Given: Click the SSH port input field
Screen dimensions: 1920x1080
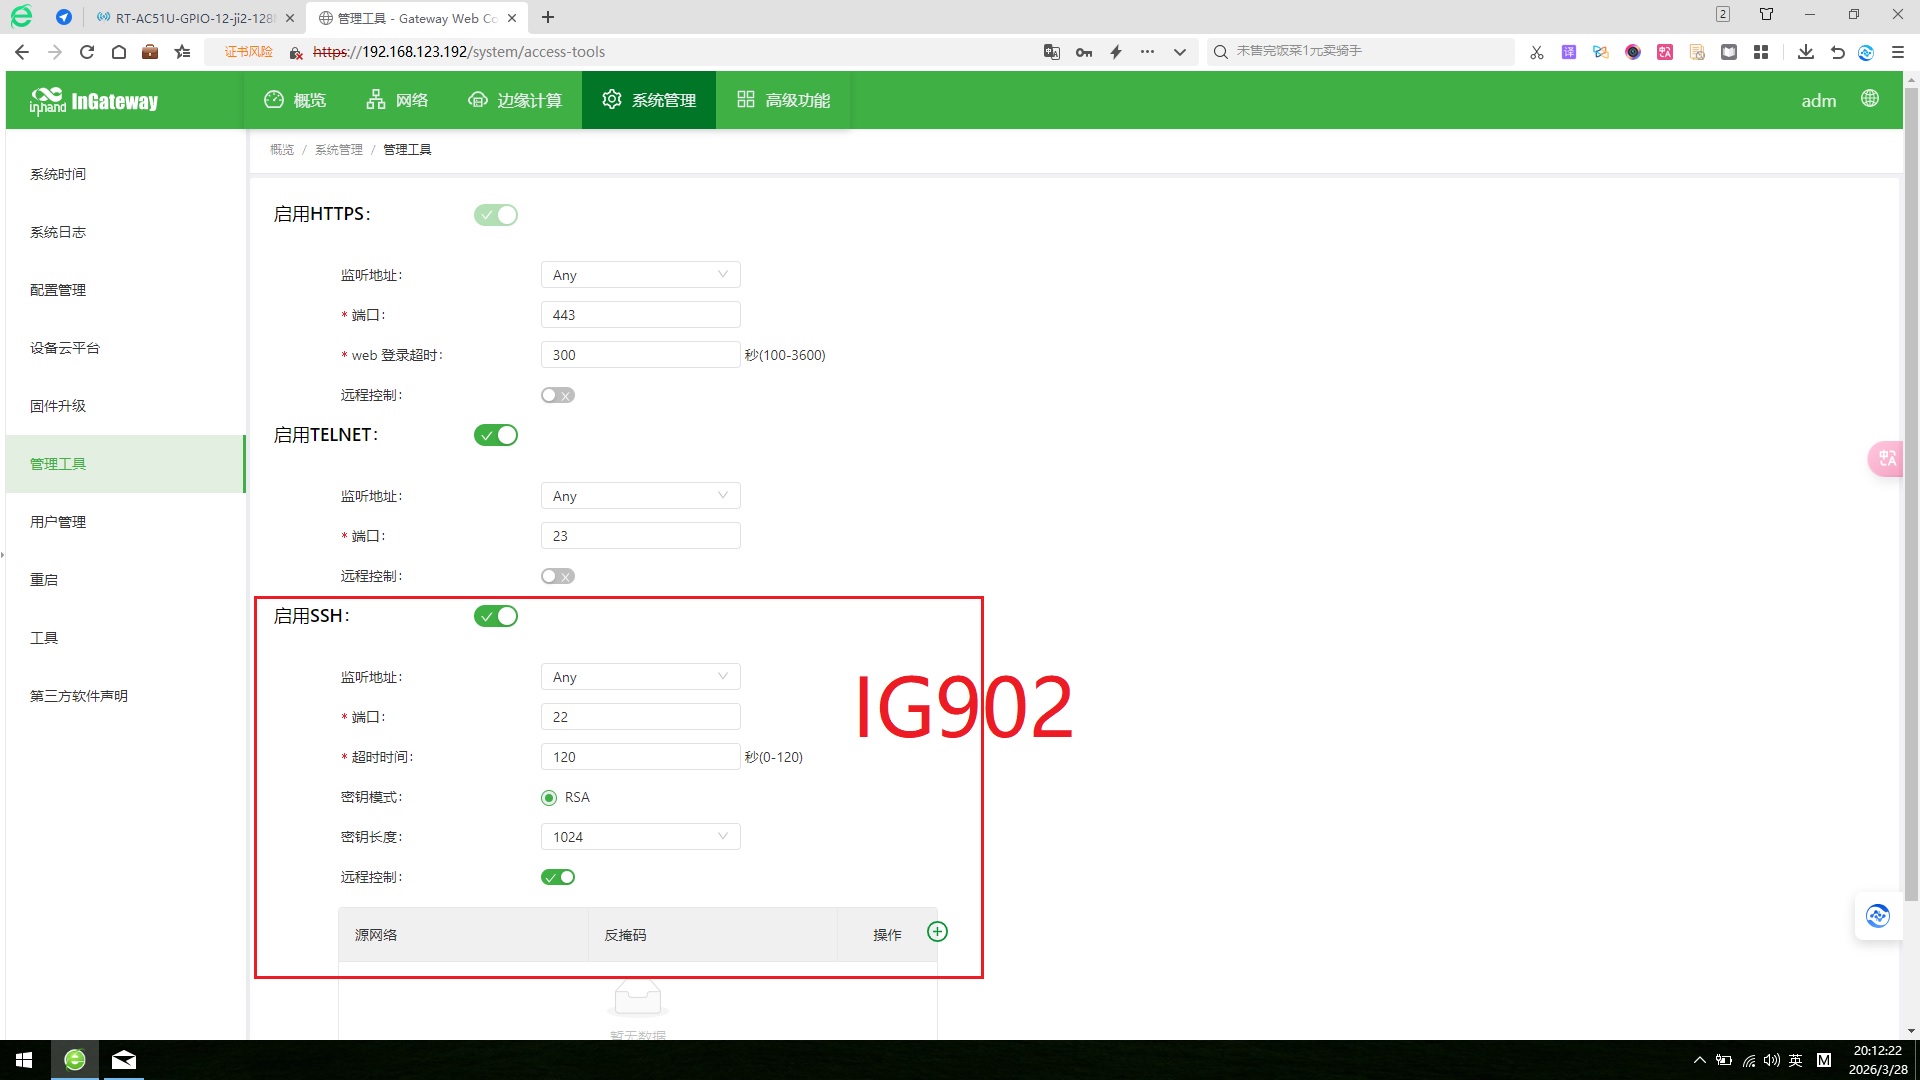Looking at the screenshot, I should (x=640, y=717).
